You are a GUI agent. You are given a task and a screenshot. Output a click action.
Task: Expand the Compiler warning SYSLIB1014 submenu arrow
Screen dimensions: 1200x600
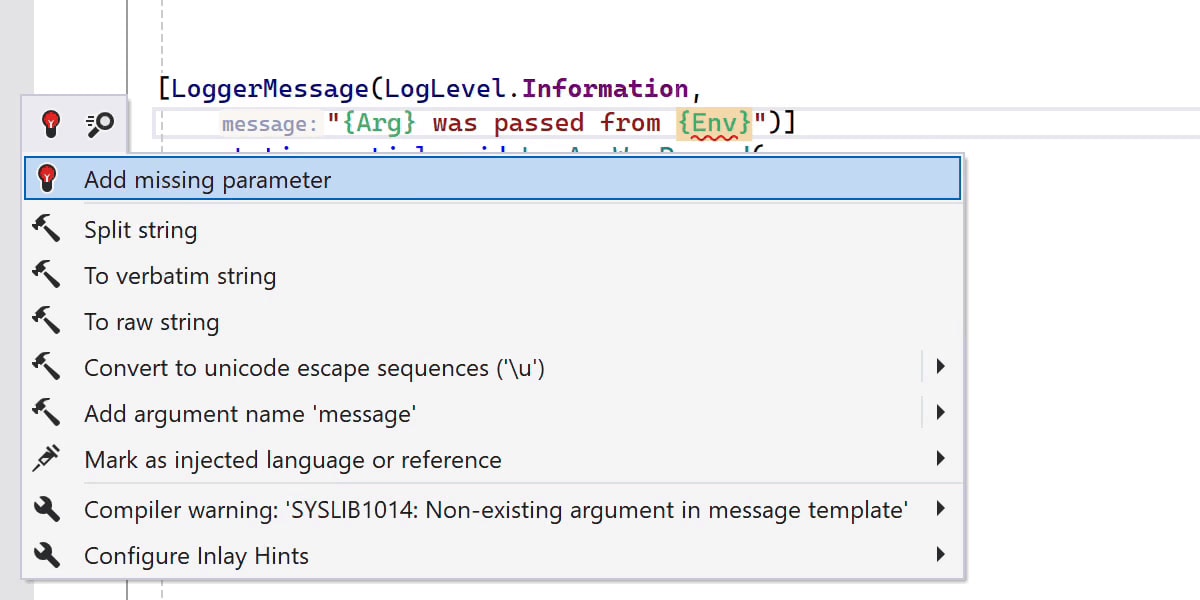[x=940, y=509]
